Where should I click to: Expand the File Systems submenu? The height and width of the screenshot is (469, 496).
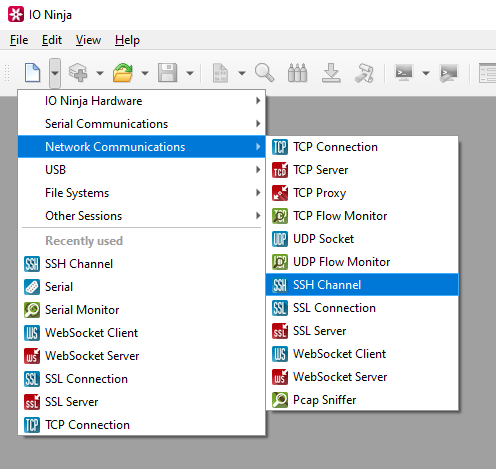tap(142, 193)
